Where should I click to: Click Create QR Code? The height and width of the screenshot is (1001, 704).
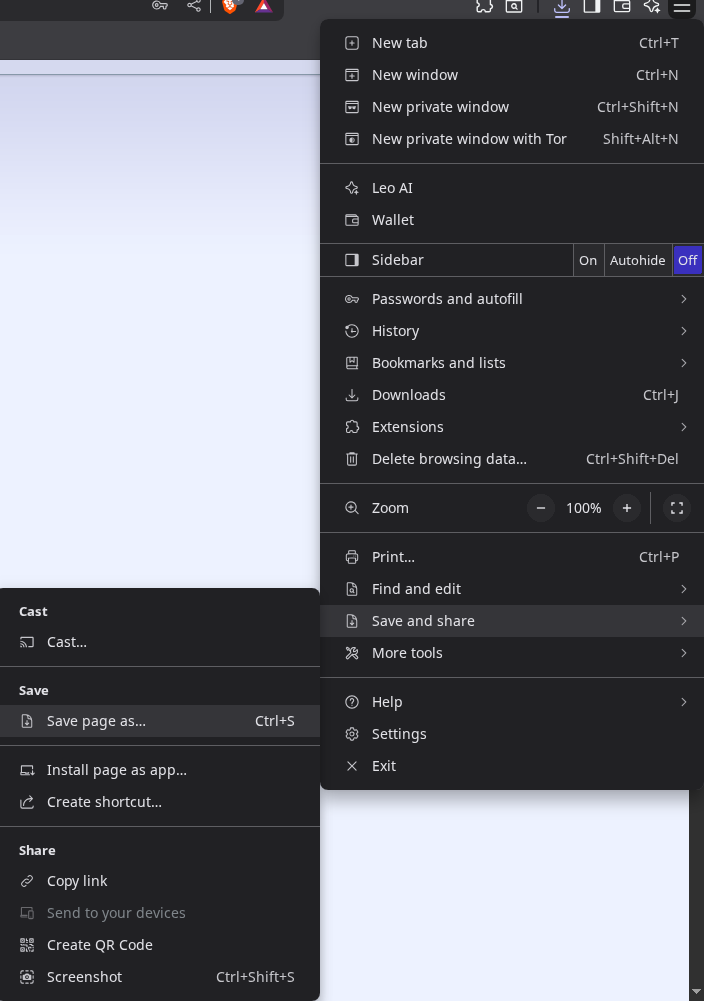point(100,945)
